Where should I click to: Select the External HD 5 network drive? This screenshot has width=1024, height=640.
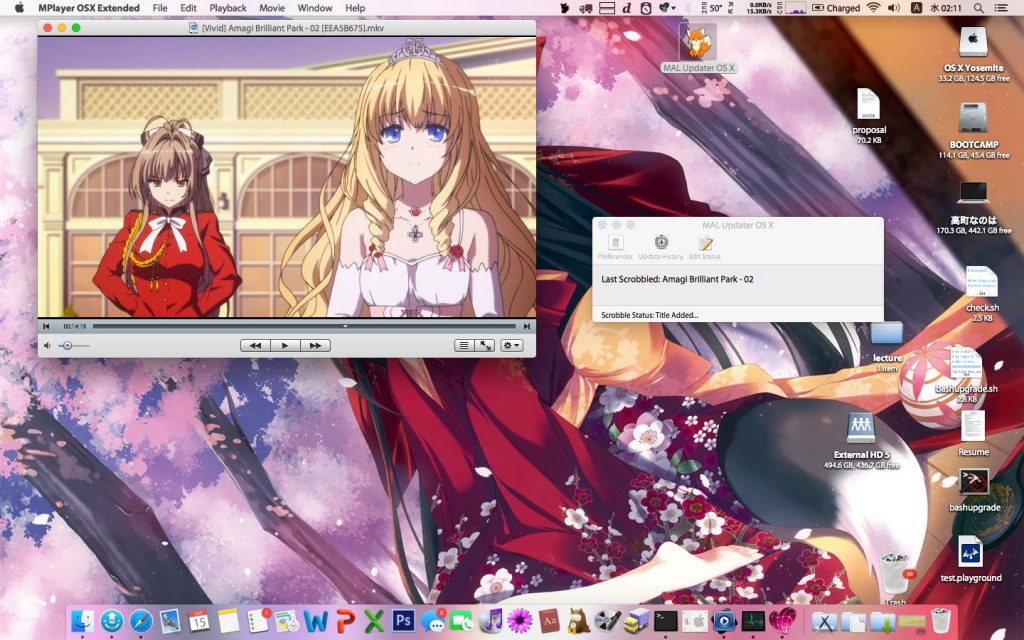(861, 428)
